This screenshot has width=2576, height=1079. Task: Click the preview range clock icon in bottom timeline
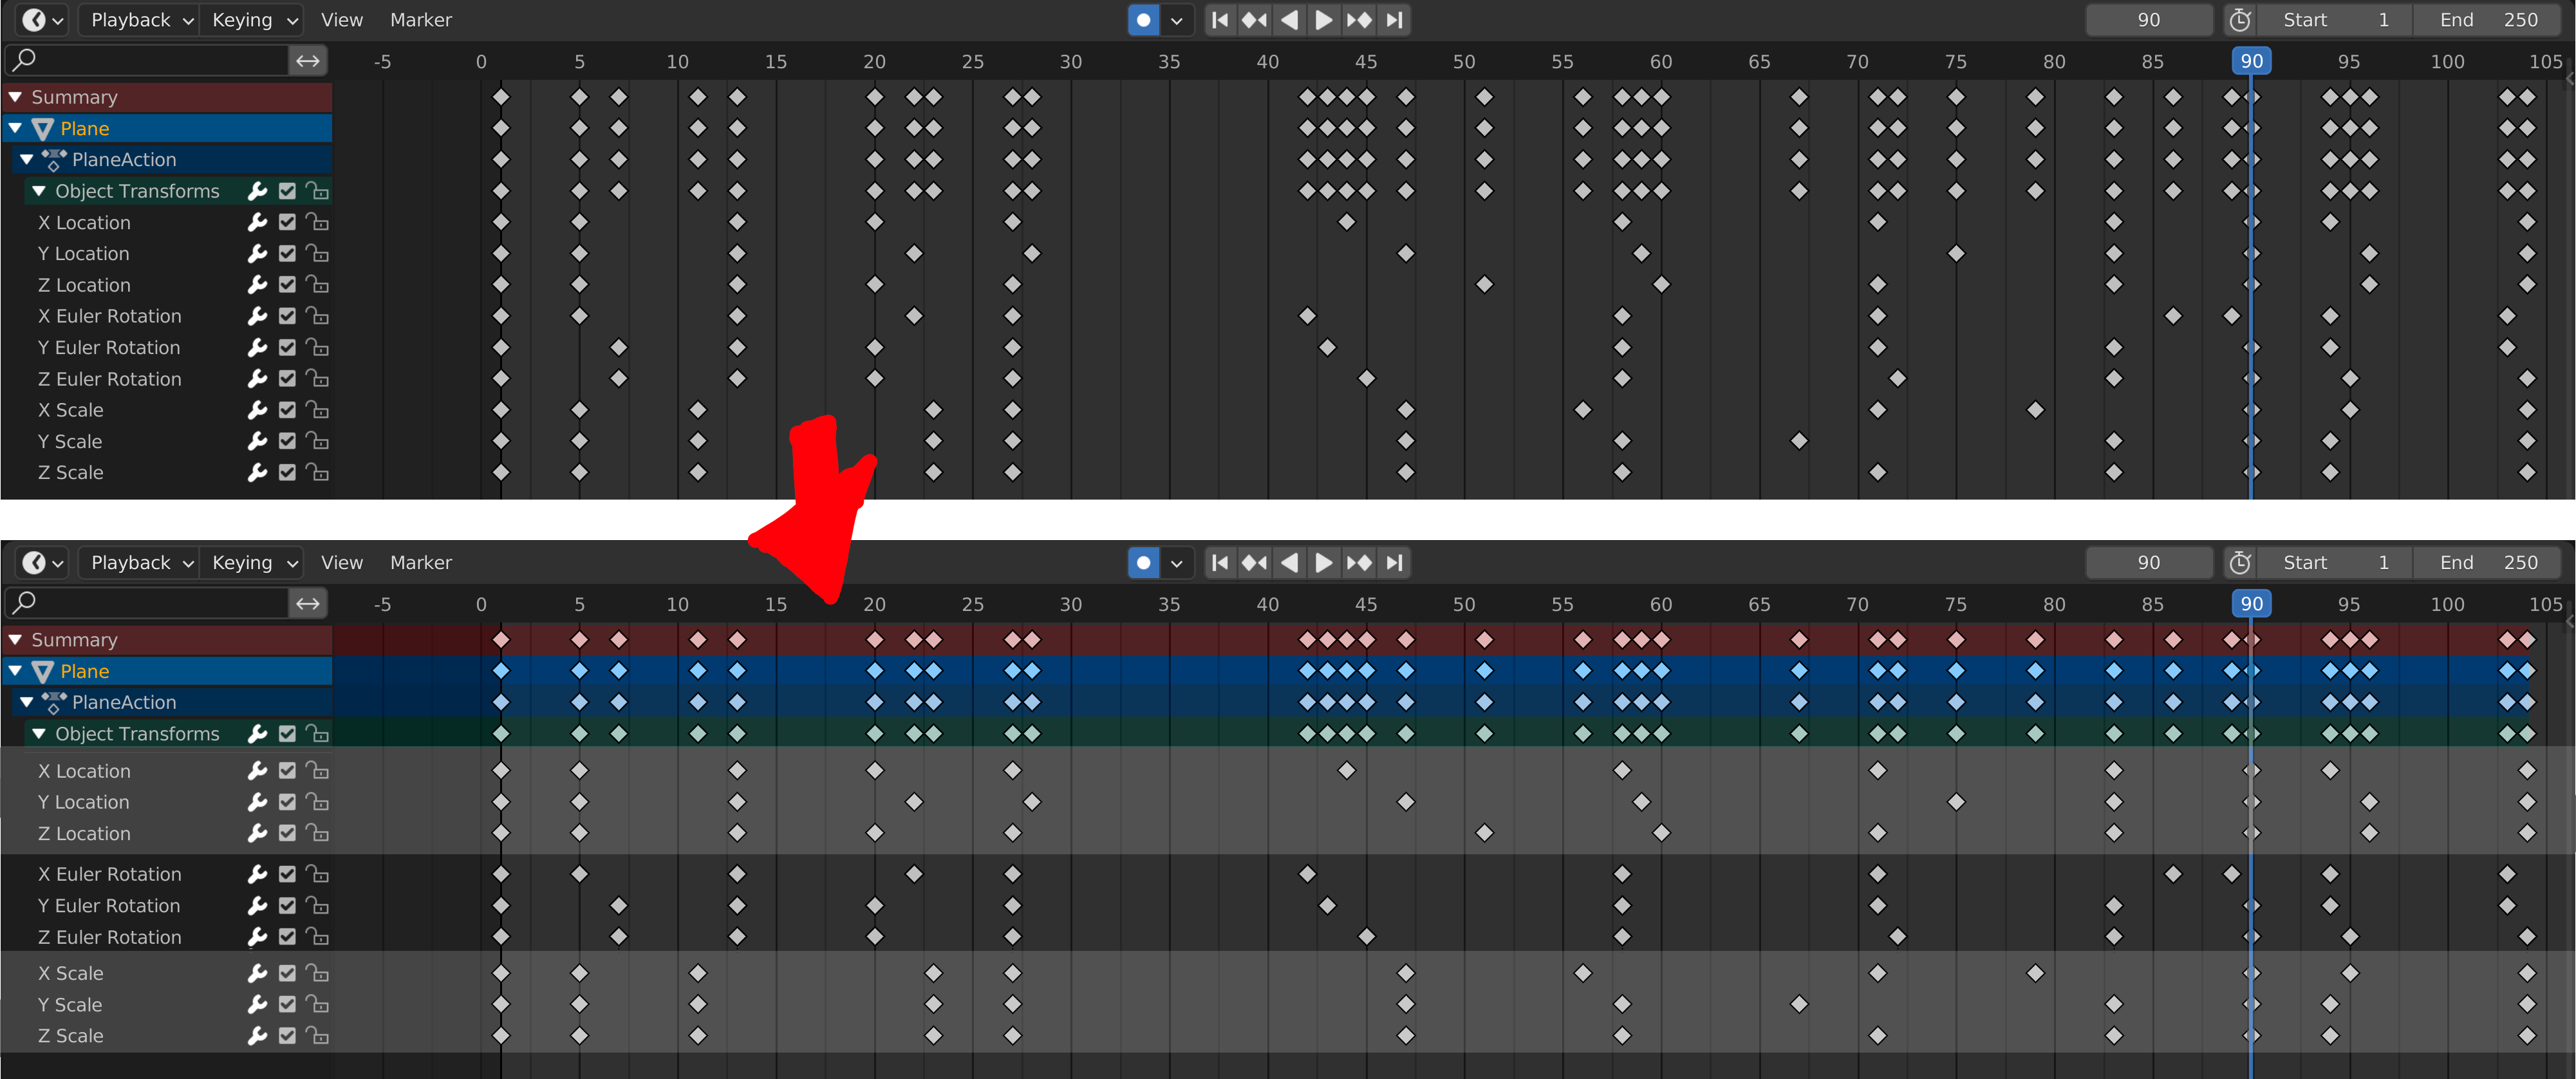coord(2240,563)
